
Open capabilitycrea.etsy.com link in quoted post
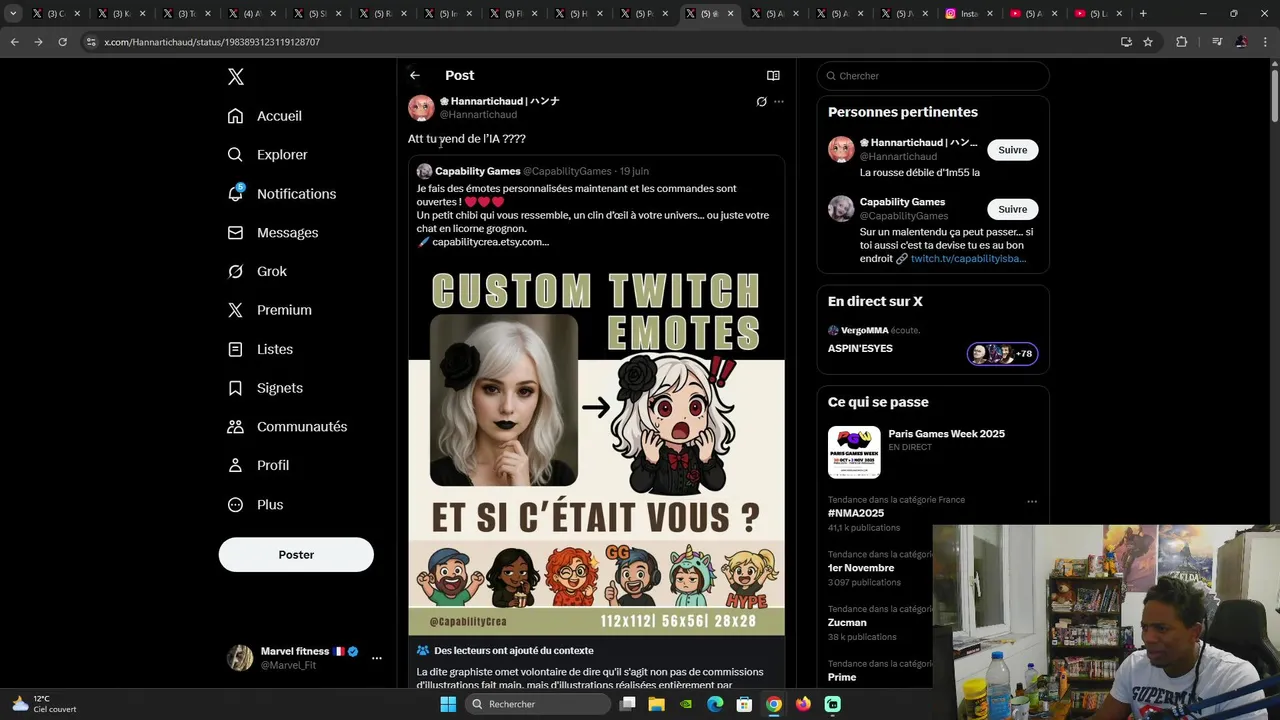point(490,242)
